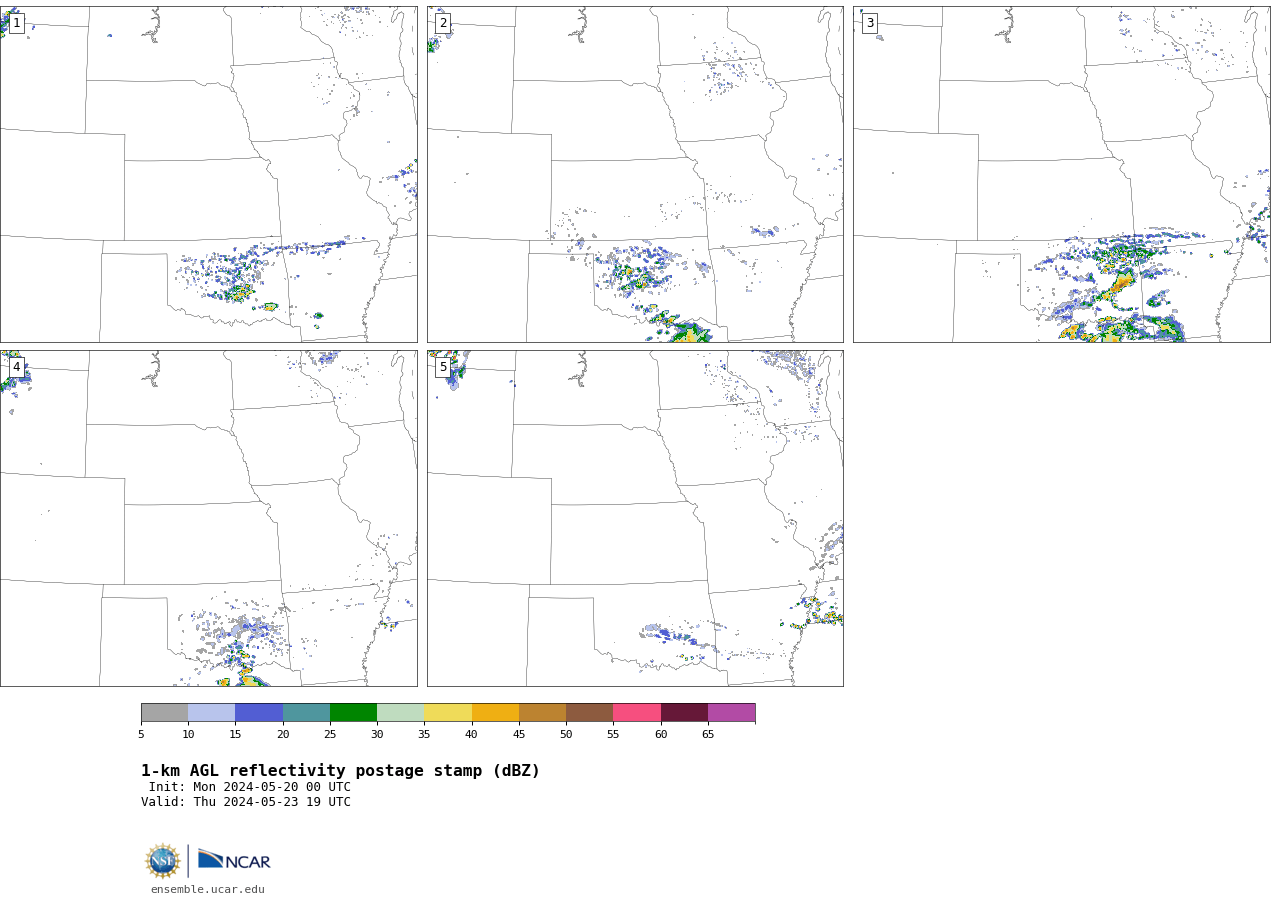Click the purple 65+ dBZ swatch

[x=732, y=713]
